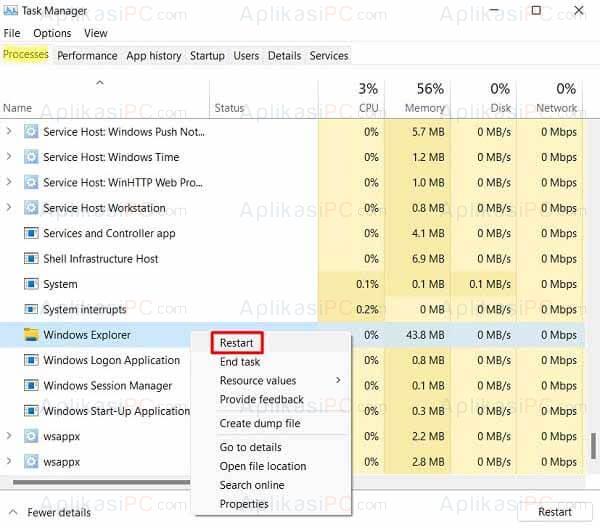Expand Service Host: WinHTTP Web Proxy group

tap(9, 182)
